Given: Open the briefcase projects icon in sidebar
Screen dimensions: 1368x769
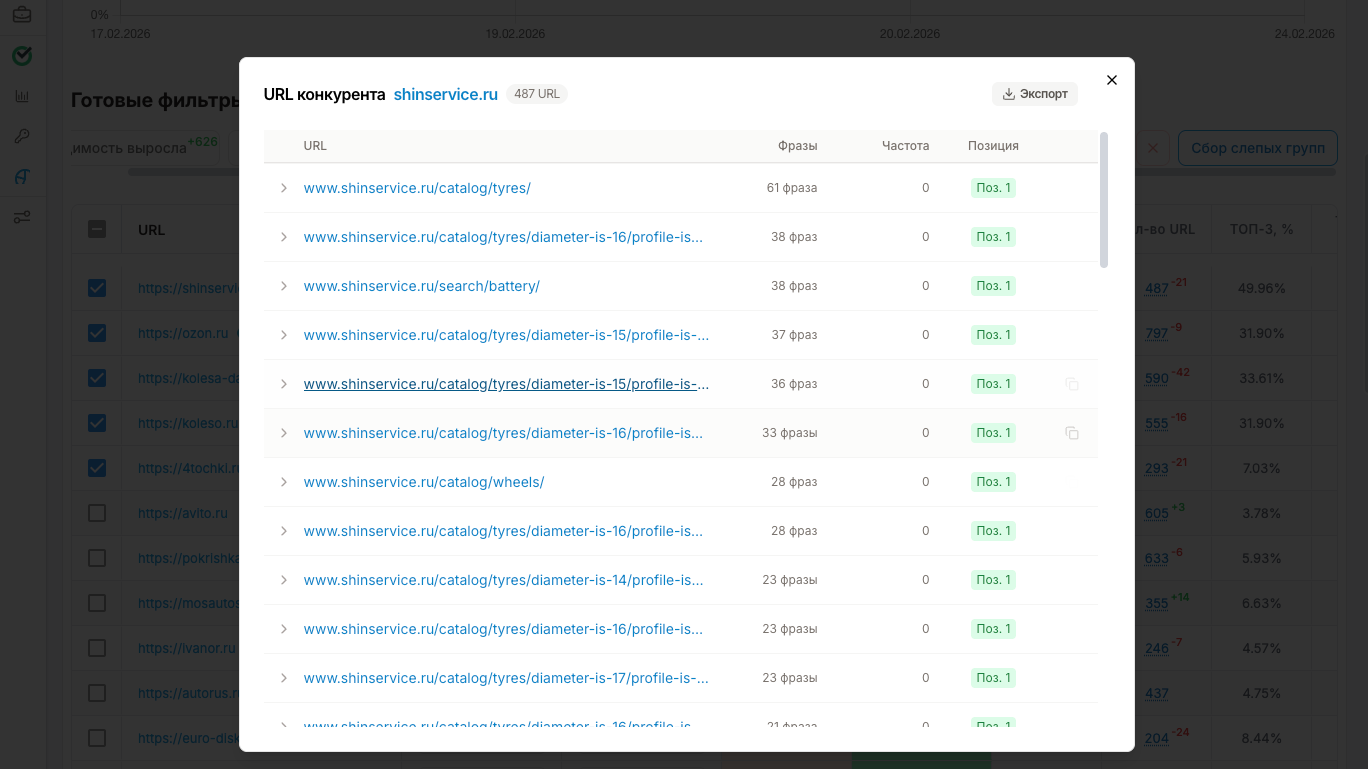Looking at the screenshot, I should click(22, 15).
